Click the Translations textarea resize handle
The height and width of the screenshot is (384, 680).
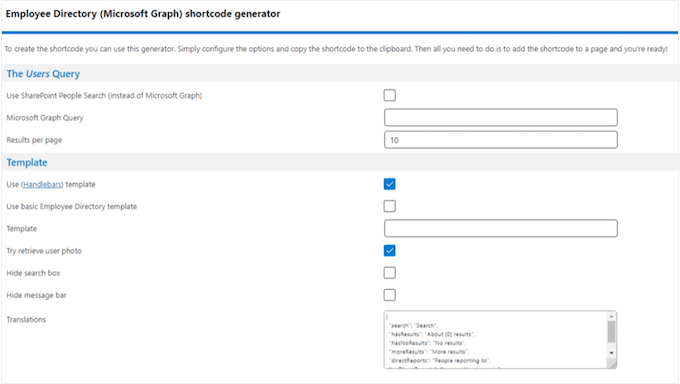(612, 365)
